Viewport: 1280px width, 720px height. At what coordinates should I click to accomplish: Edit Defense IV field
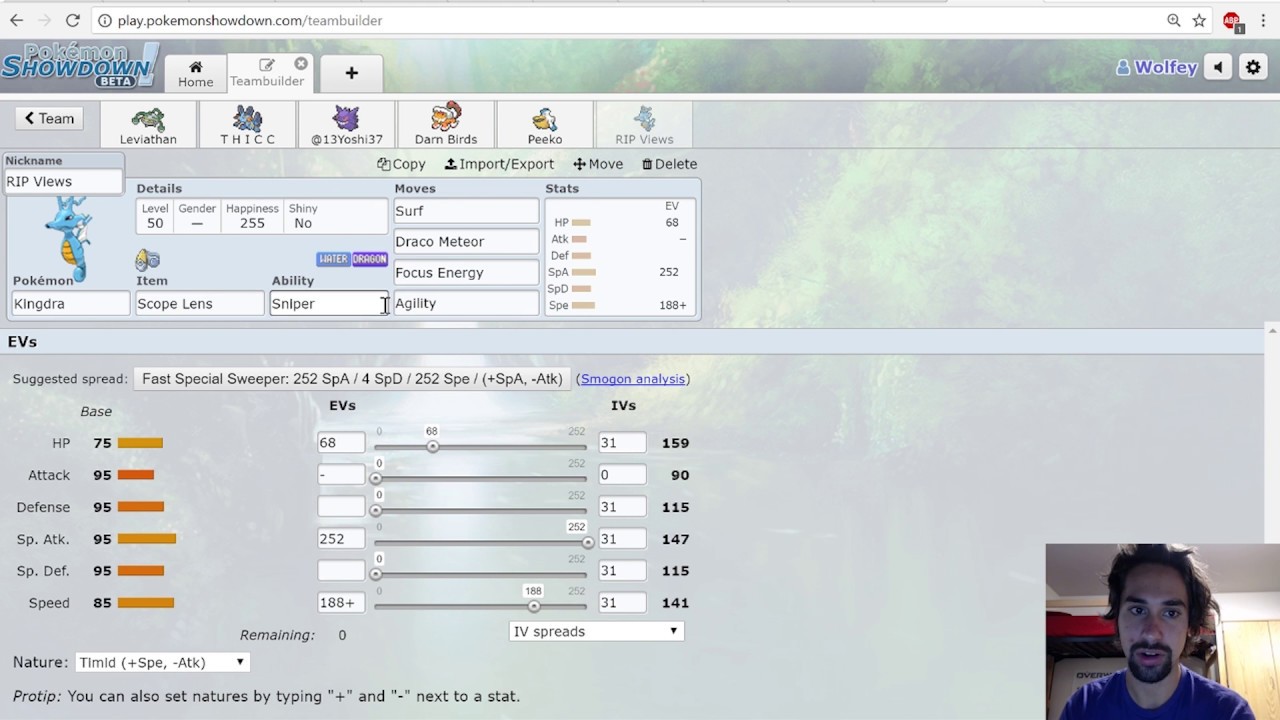coord(622,507)
